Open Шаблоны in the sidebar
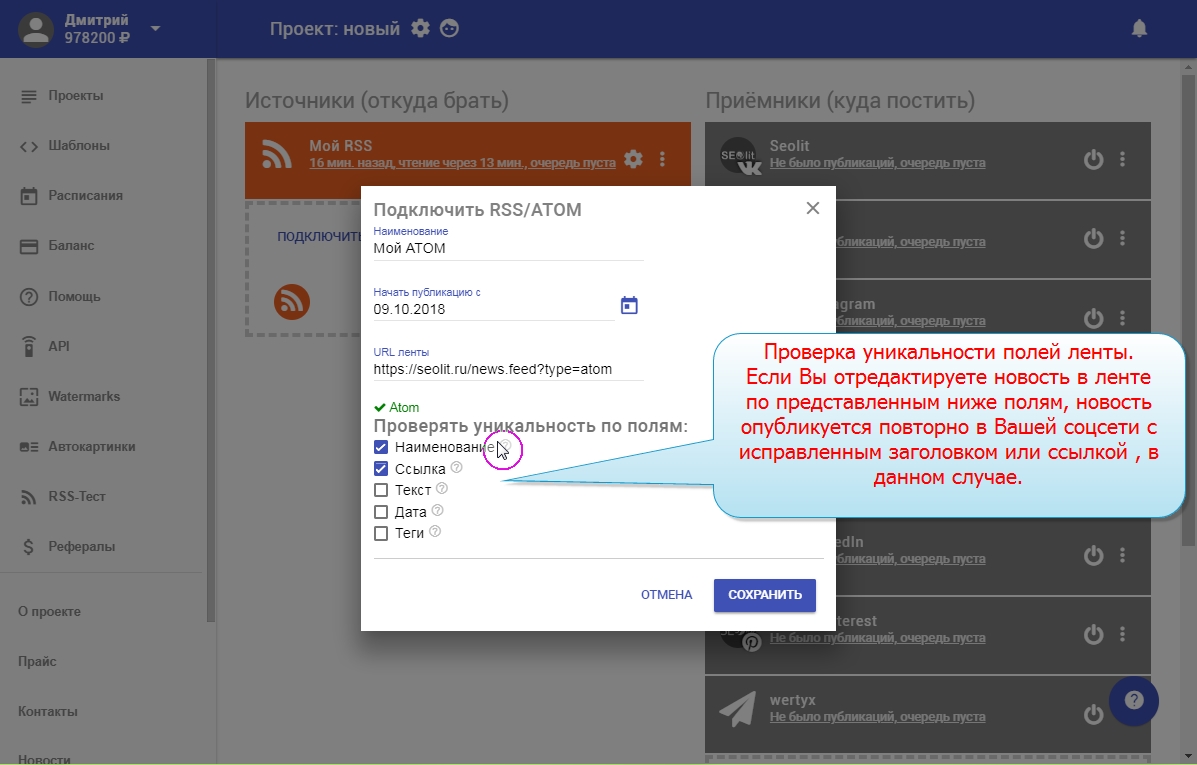This screenshot has height=765, width=1197. tap(79, 146)
